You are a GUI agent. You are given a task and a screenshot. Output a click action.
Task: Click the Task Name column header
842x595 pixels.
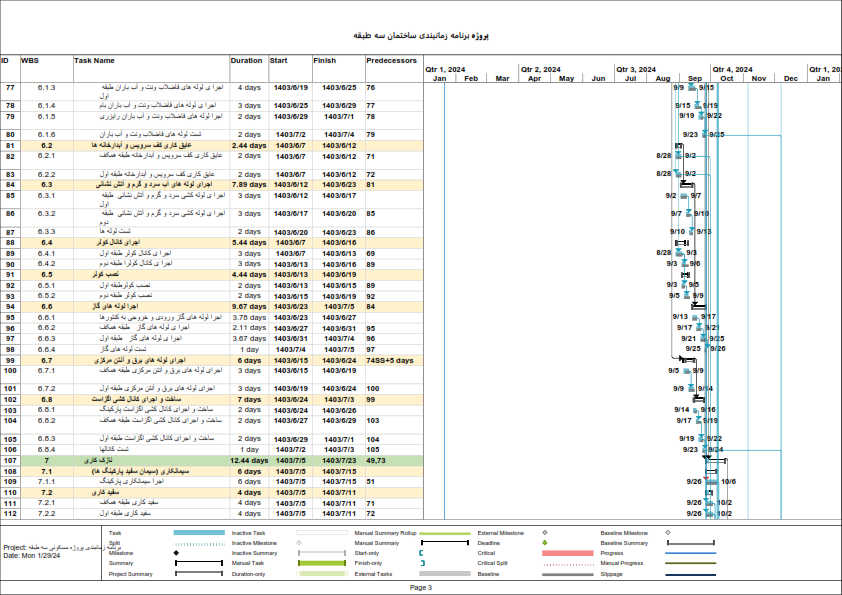click(x=94, y=60)
